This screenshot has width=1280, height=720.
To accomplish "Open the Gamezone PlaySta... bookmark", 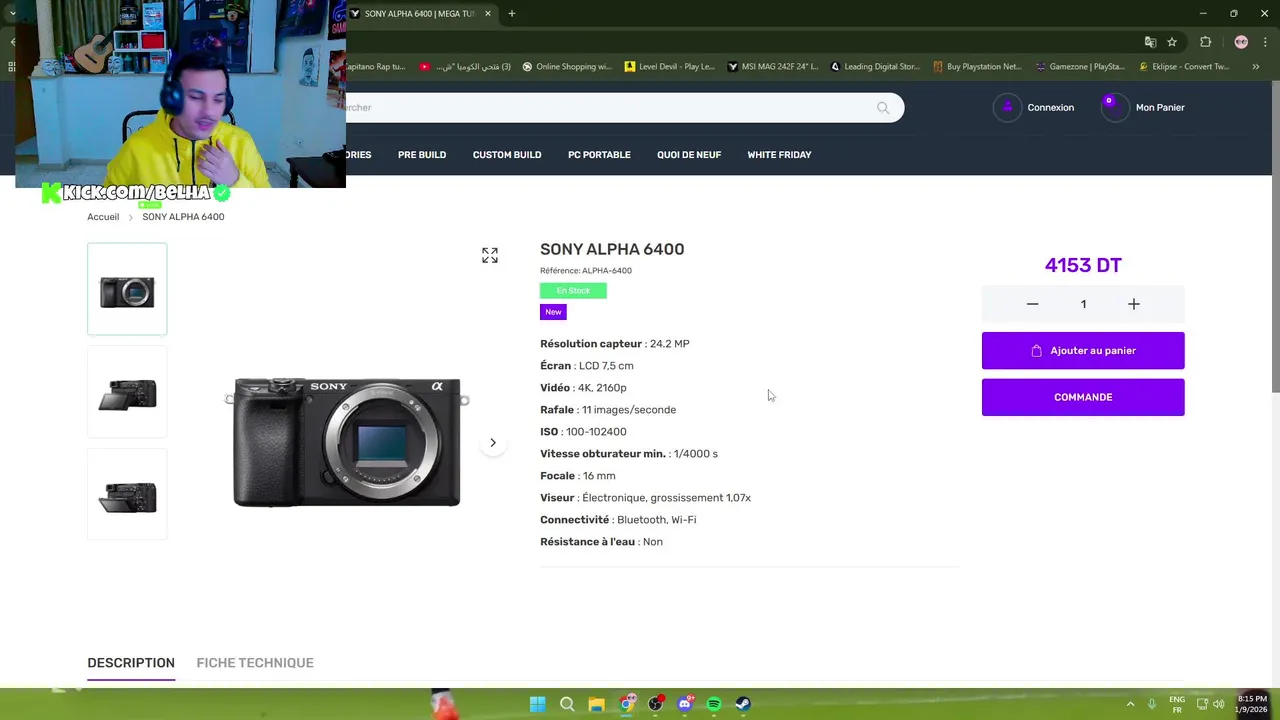I will pos(1080,67).
